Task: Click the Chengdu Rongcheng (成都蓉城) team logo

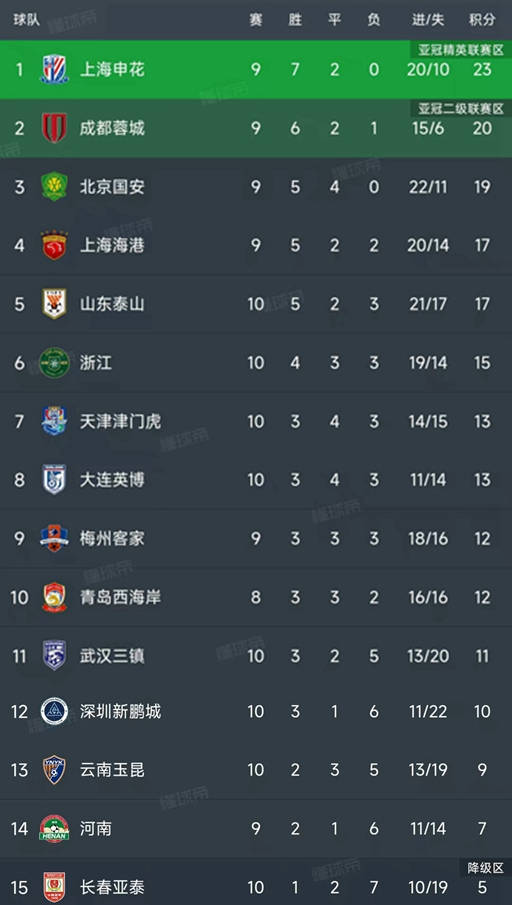Action: tap(54, 128)
